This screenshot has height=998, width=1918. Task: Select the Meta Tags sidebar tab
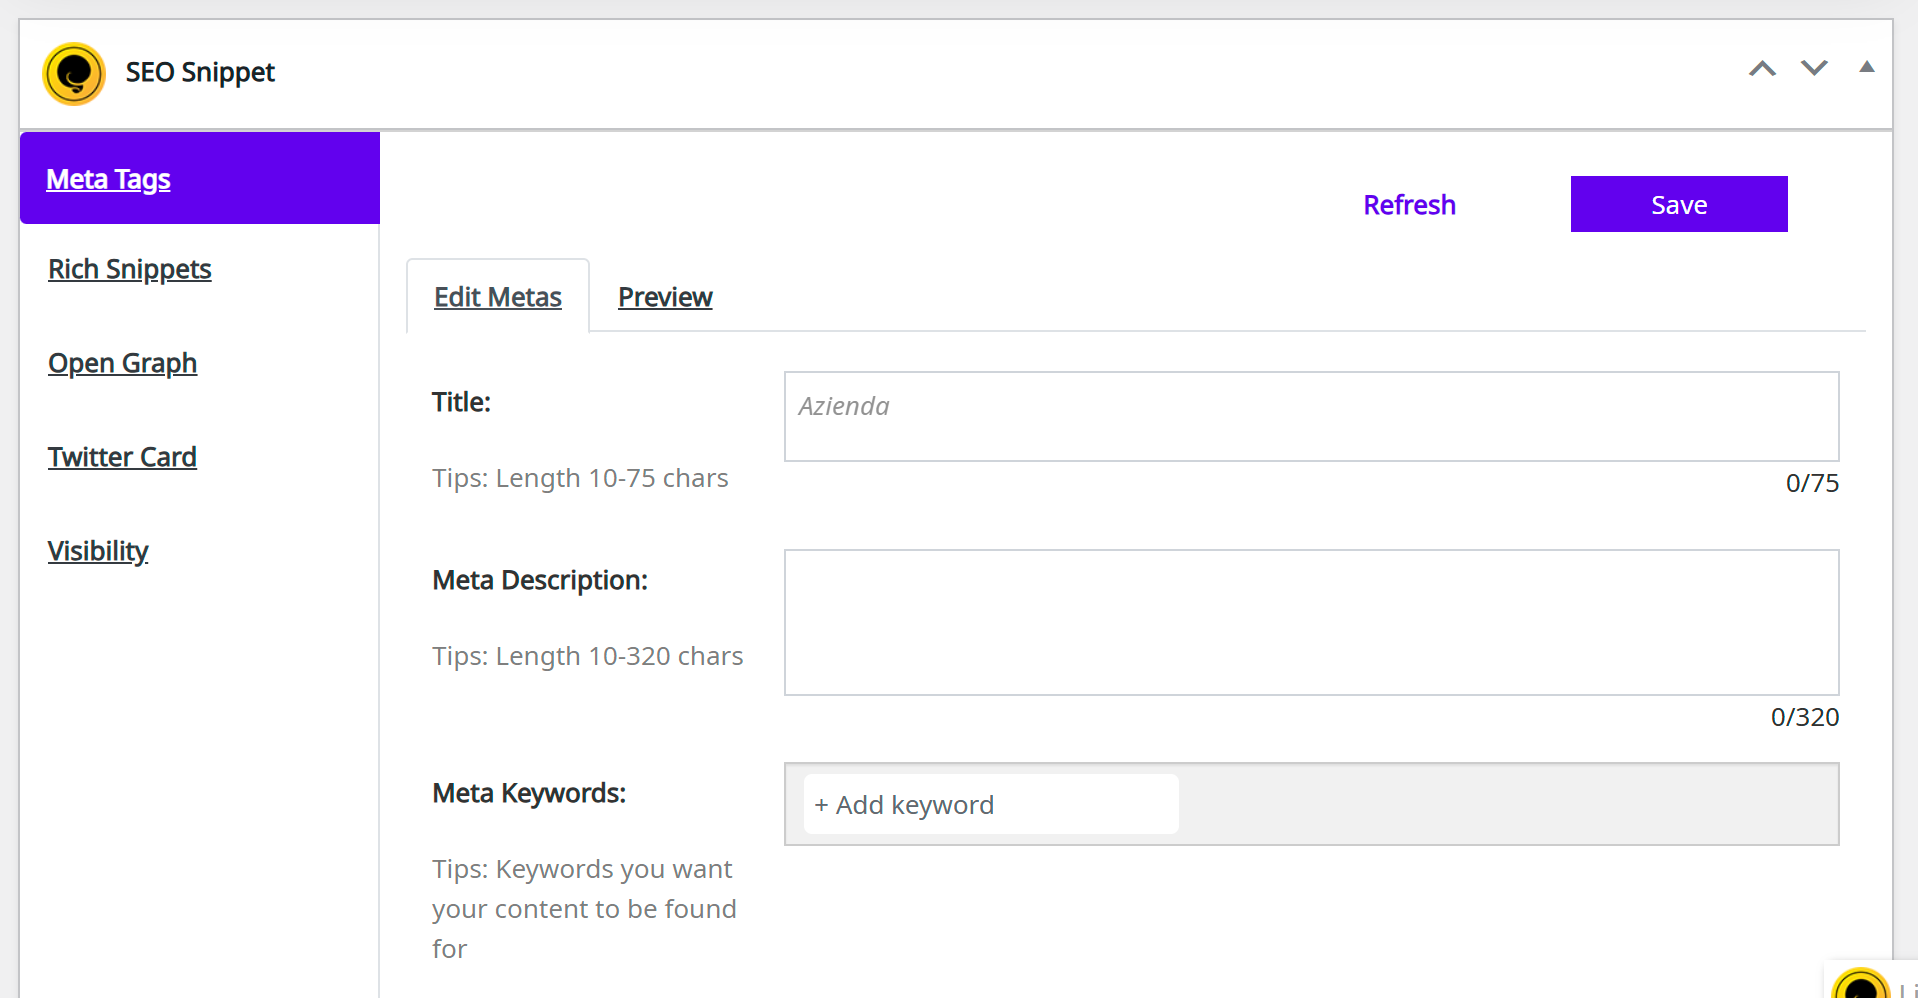click(108, 179)
